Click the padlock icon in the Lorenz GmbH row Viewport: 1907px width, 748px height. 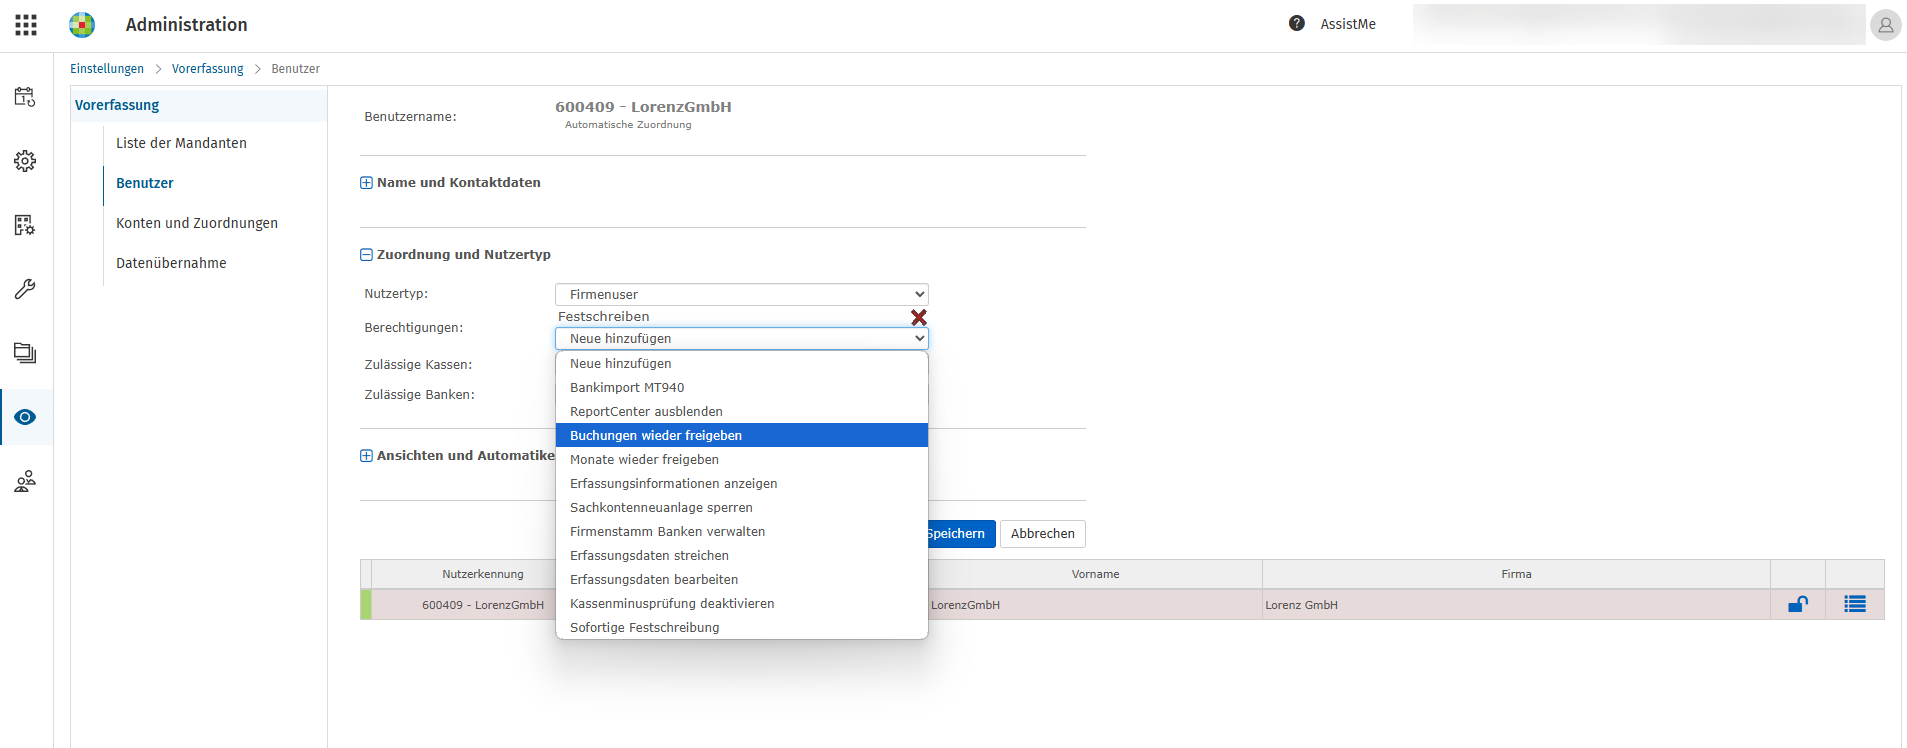(1798, 604)
